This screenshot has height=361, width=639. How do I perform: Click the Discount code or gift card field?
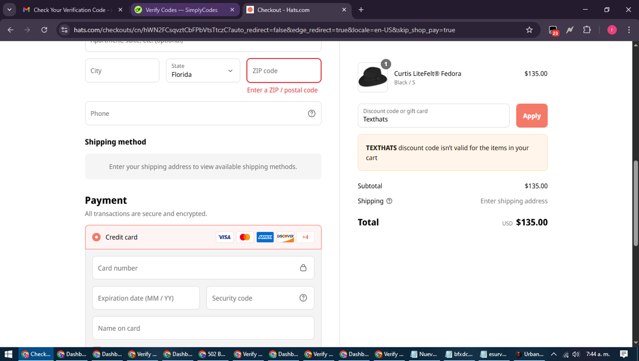pyautogui.click(x=433, y=115)
